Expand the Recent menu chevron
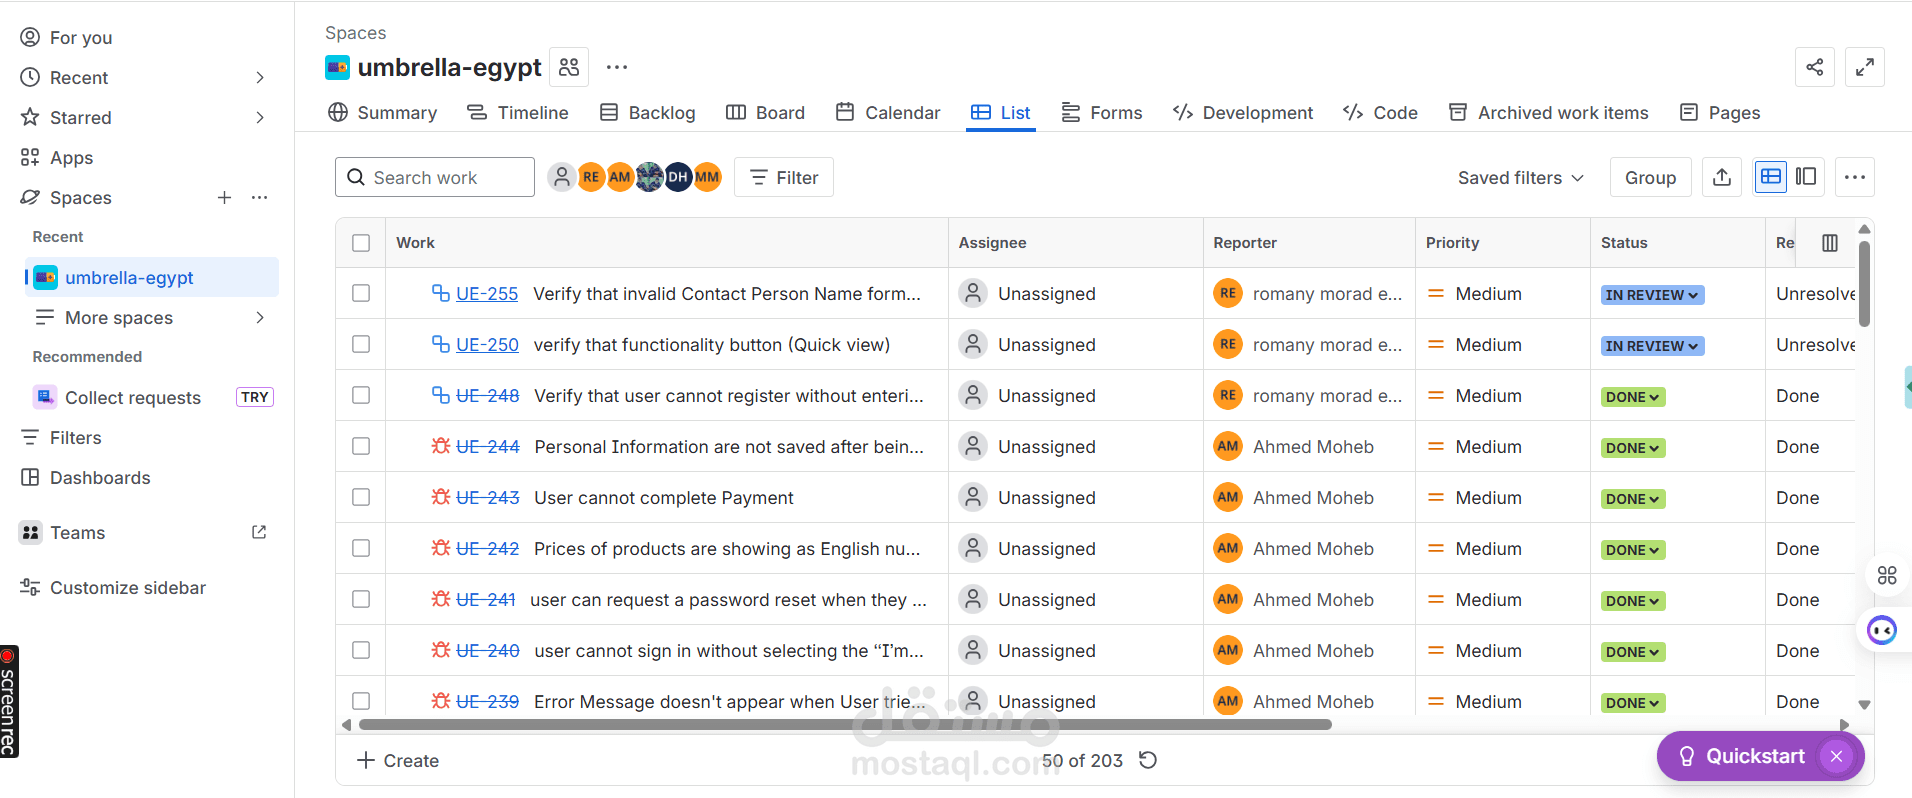The width and height of the screenshot is (1912, 798). [260, 77]
